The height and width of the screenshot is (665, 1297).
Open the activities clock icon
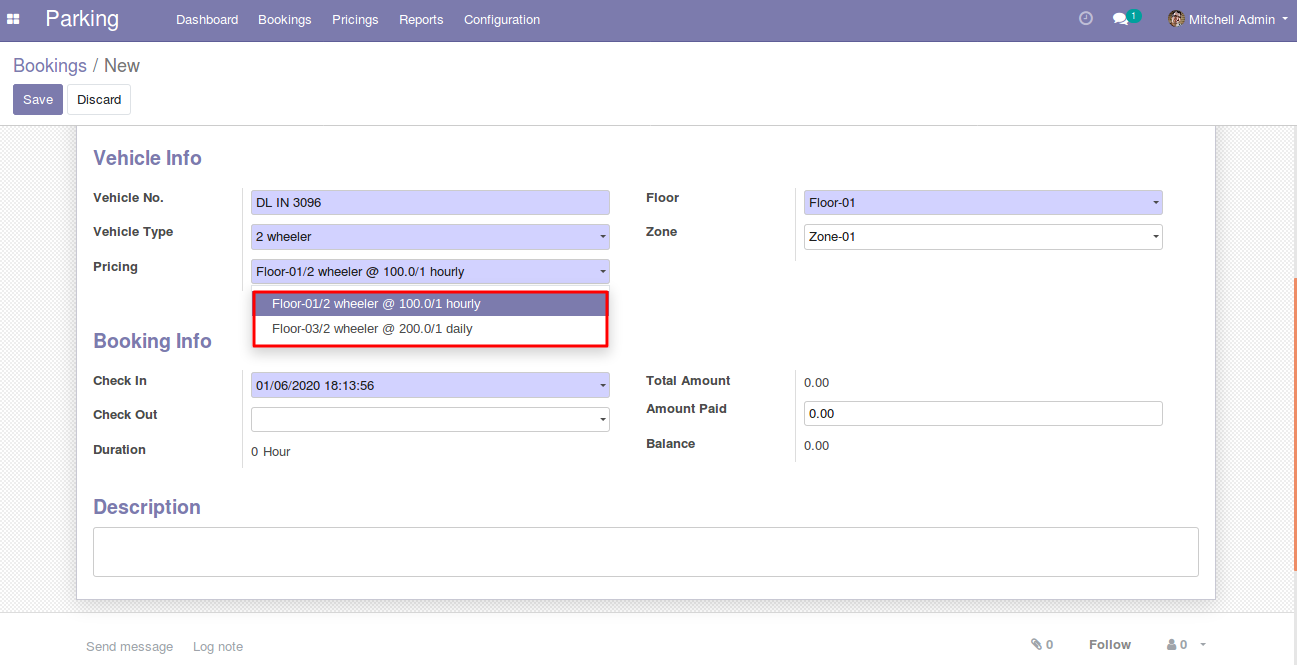tap(1086, 19)
